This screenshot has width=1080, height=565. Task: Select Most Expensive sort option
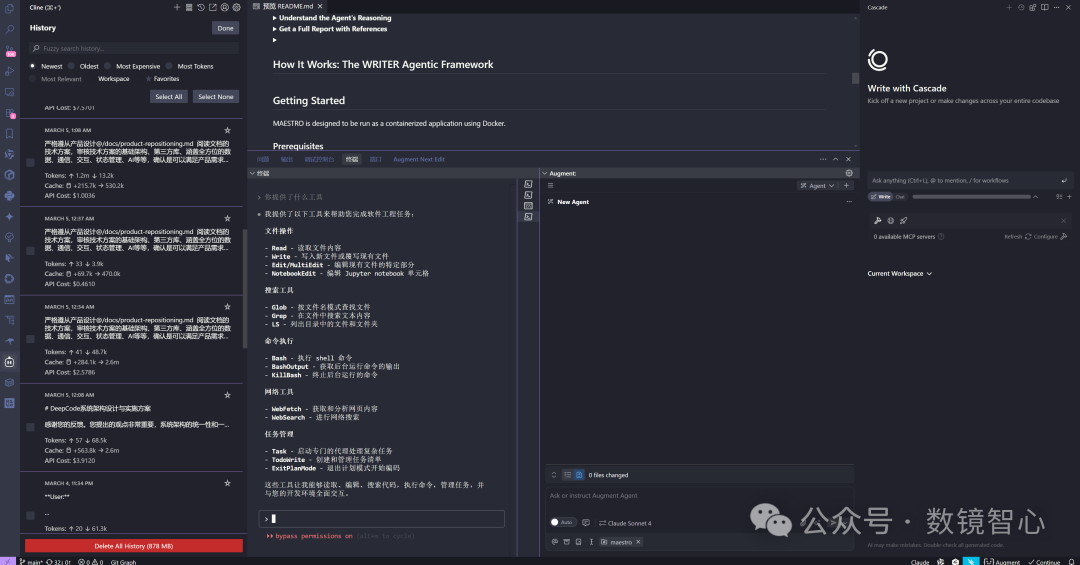pyautogui.click(x=107, y=66)
